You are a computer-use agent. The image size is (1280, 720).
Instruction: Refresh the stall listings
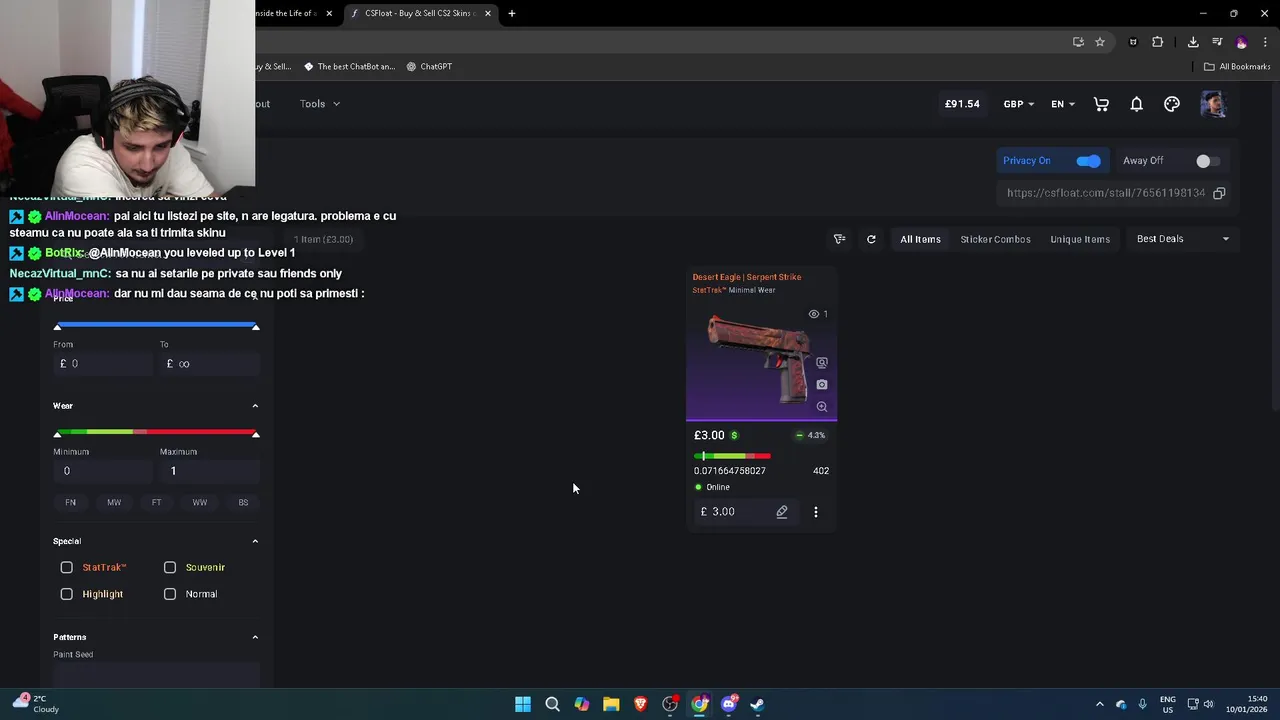click(x=871, y=239)
